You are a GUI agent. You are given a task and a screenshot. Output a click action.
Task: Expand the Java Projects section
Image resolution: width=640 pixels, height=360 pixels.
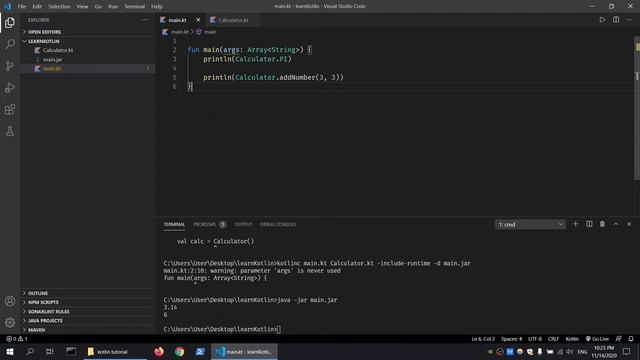88,321
